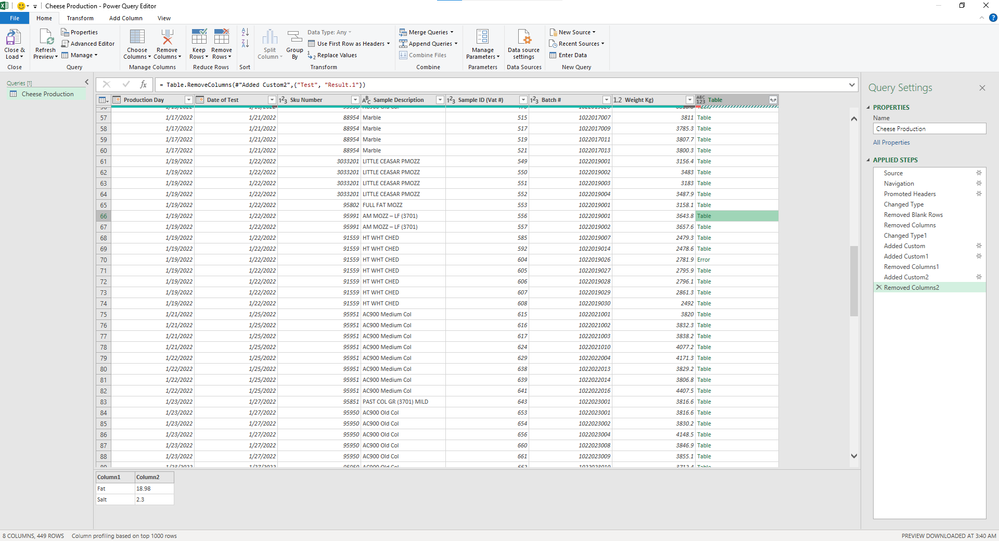Expand the Table column using its header icon
Image resolution: width=999 pixels, height=541 pixels.
[x=772, y=100]
